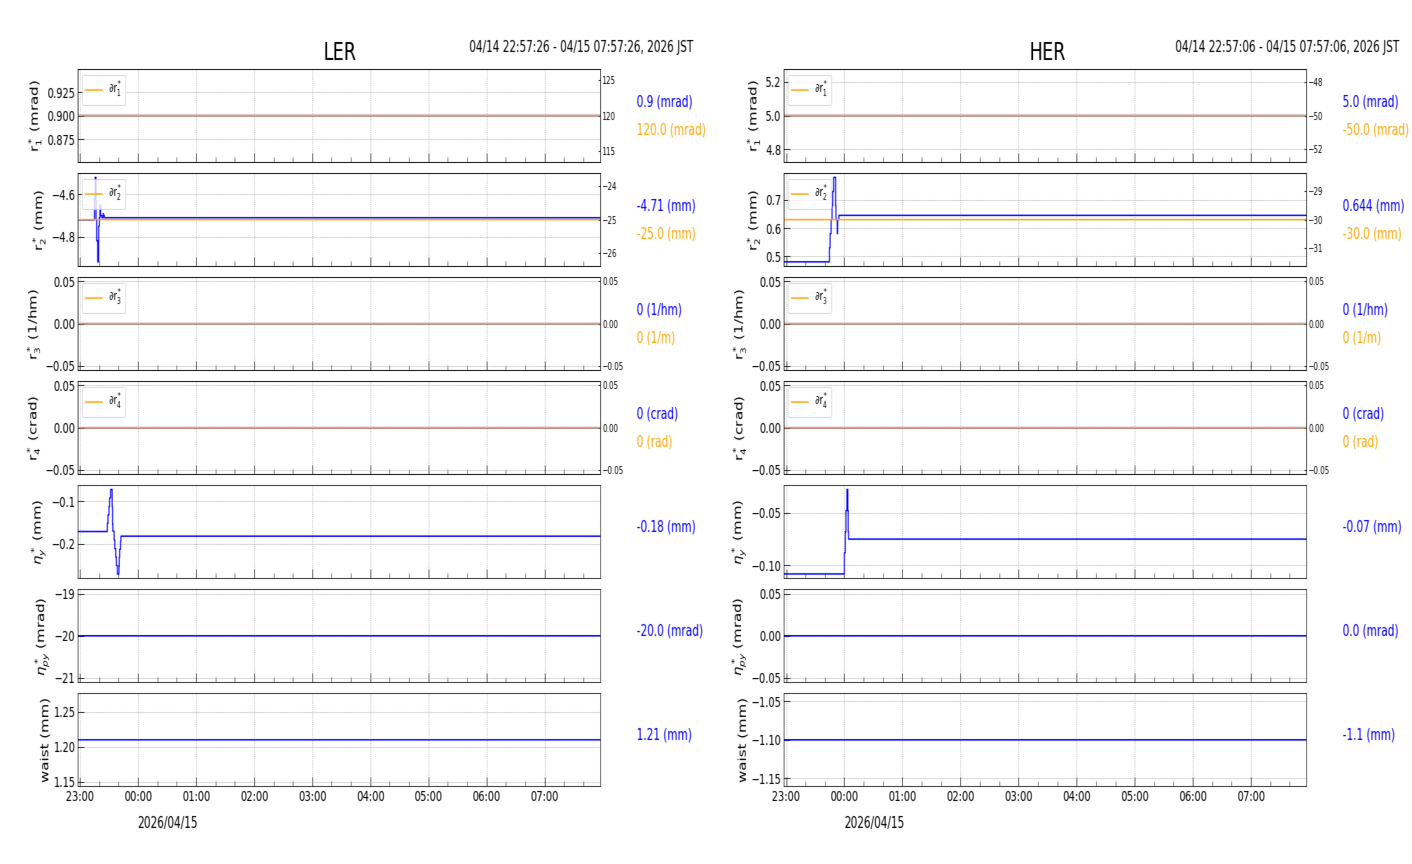Click the HER orange 0 (rad) value
Screen dimensions: 1412x864
[x=1360, y=442]
